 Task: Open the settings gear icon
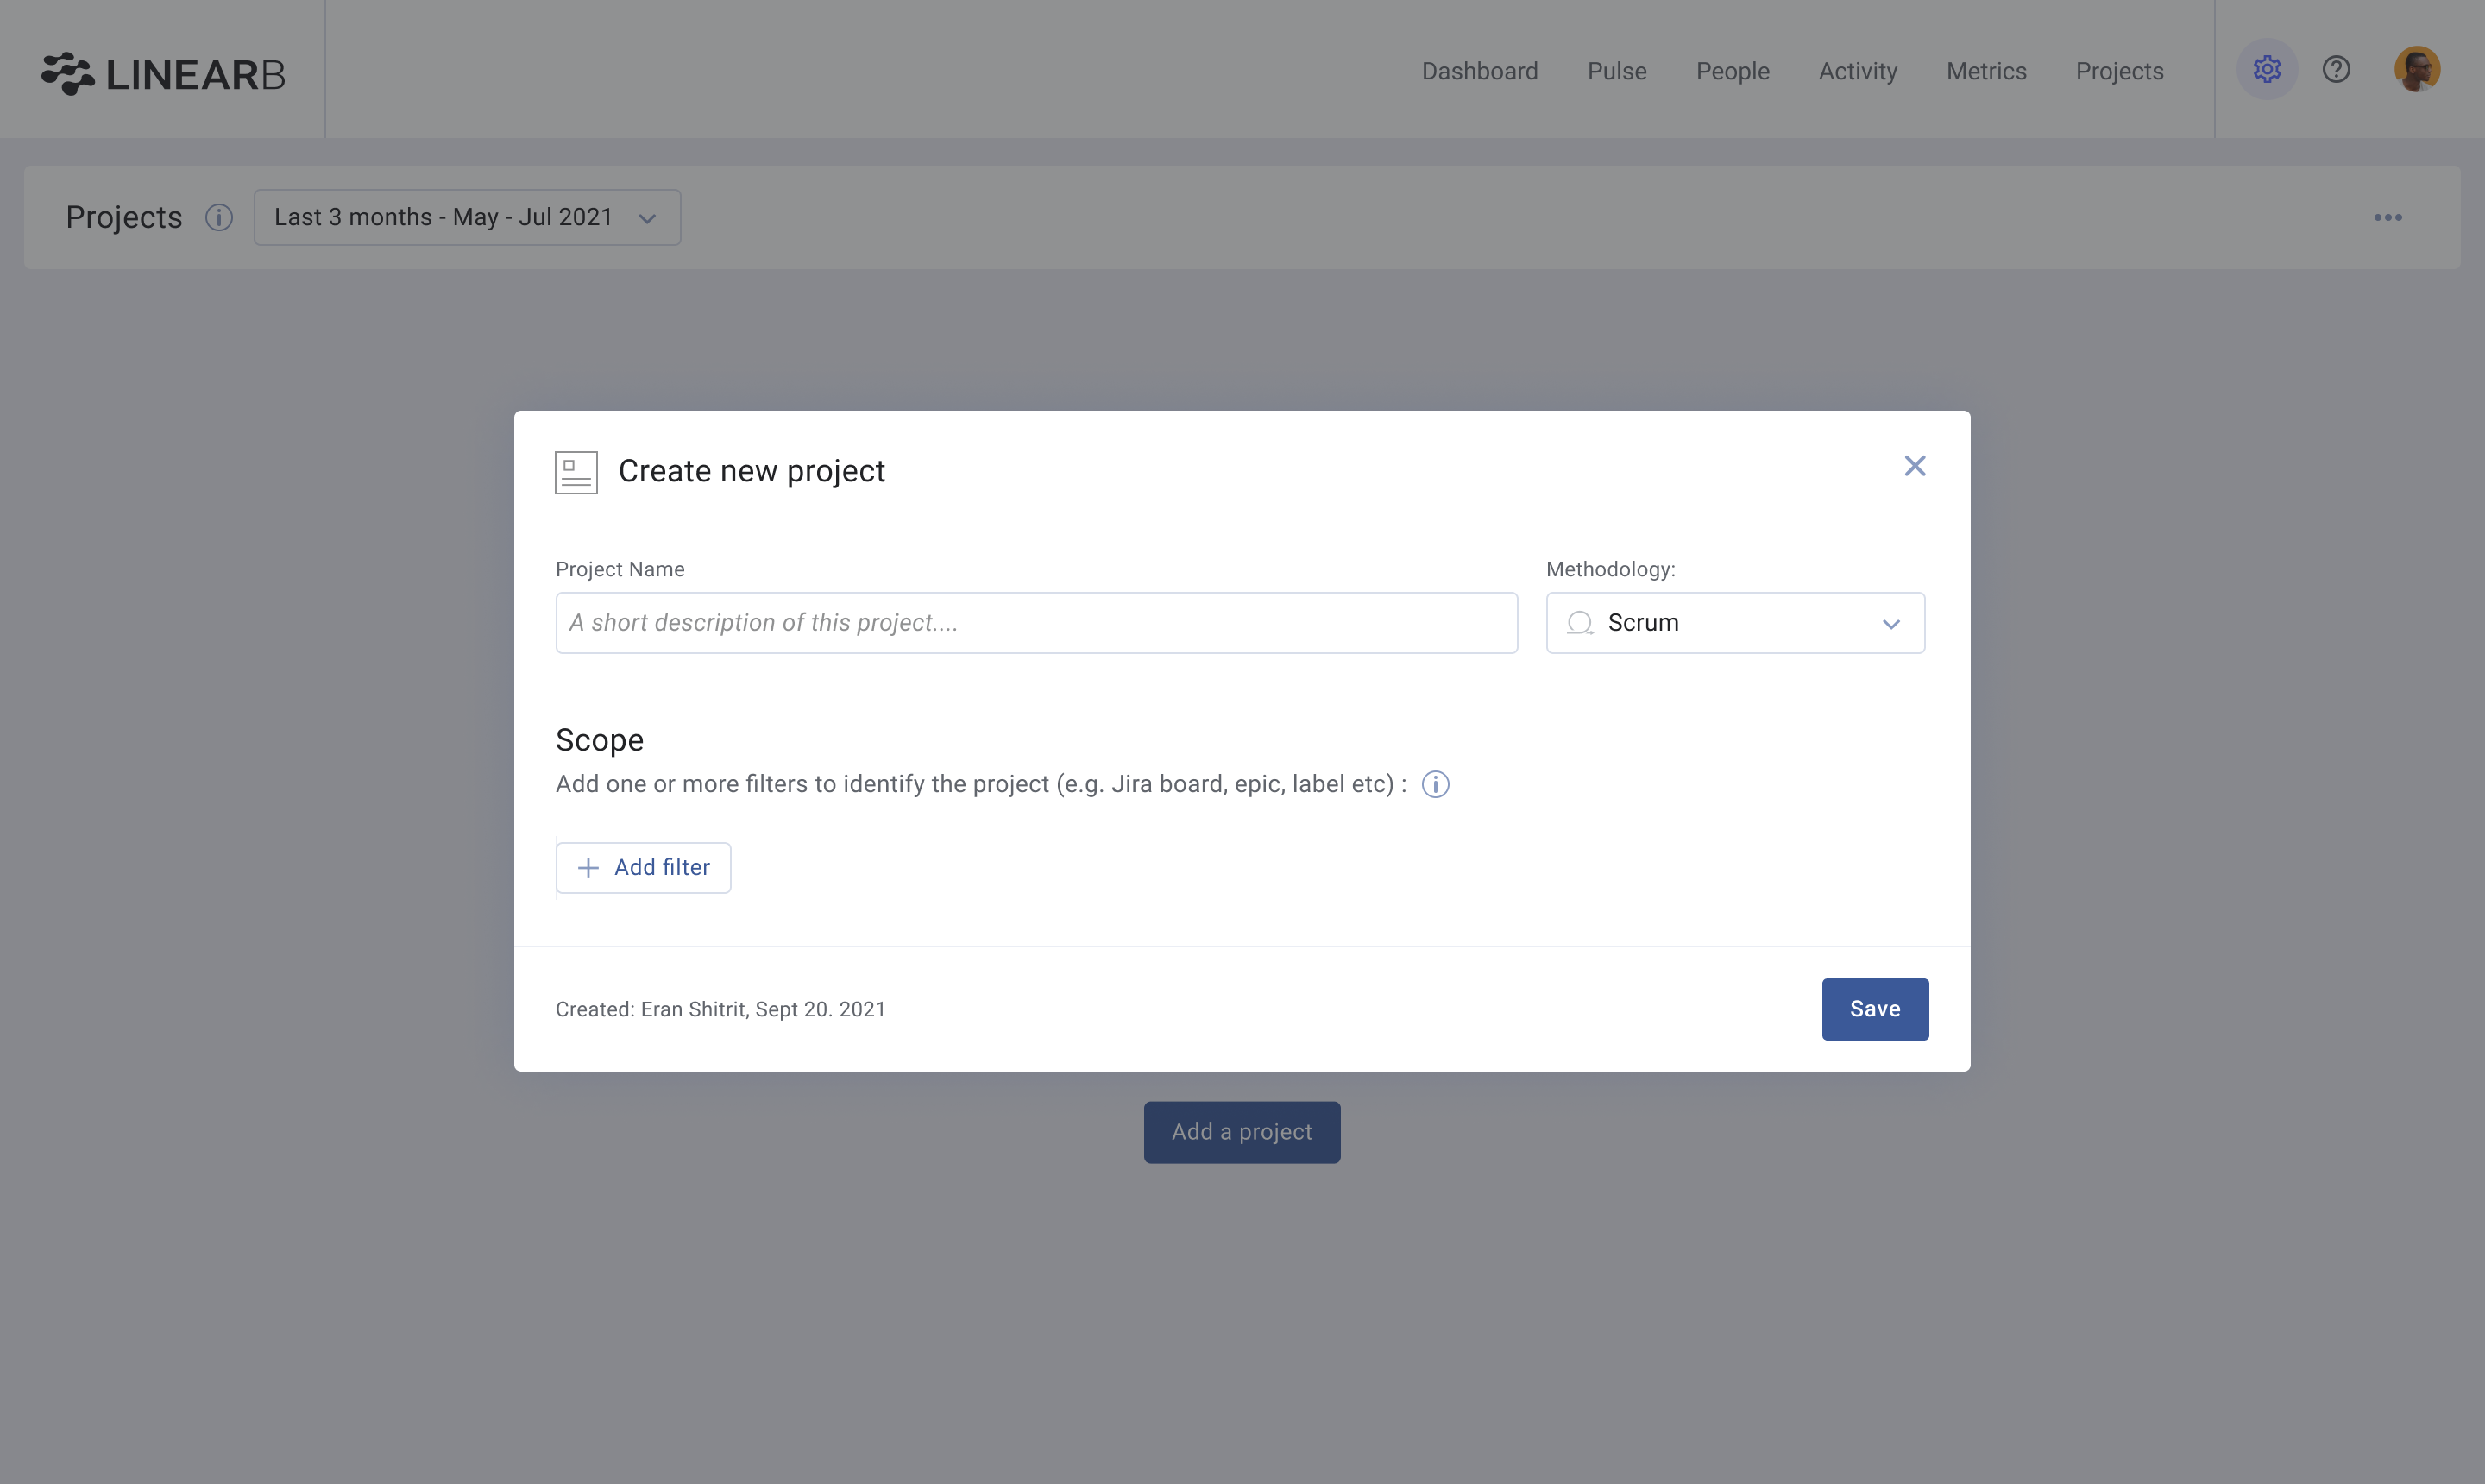[x=2266, y=69]
